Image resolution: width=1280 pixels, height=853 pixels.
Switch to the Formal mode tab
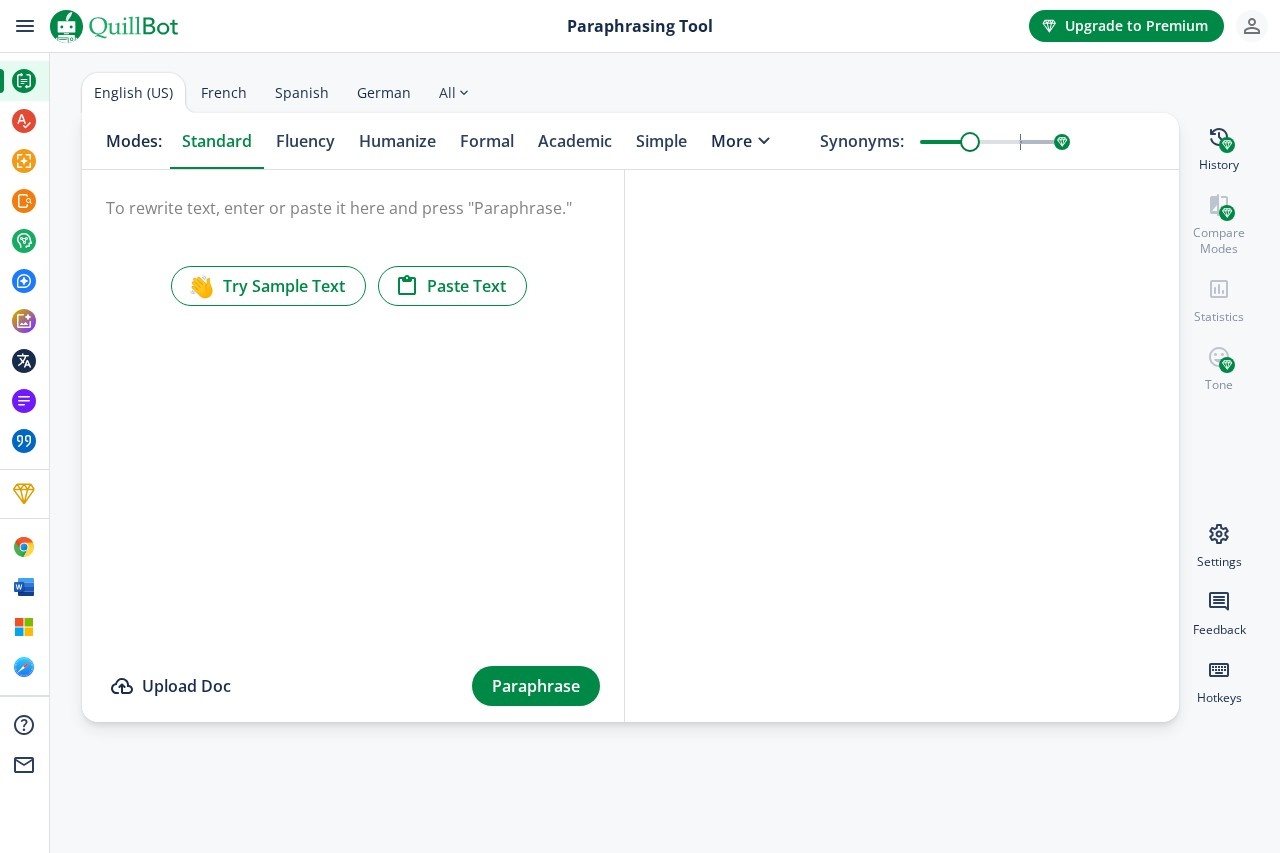point(487,141)
